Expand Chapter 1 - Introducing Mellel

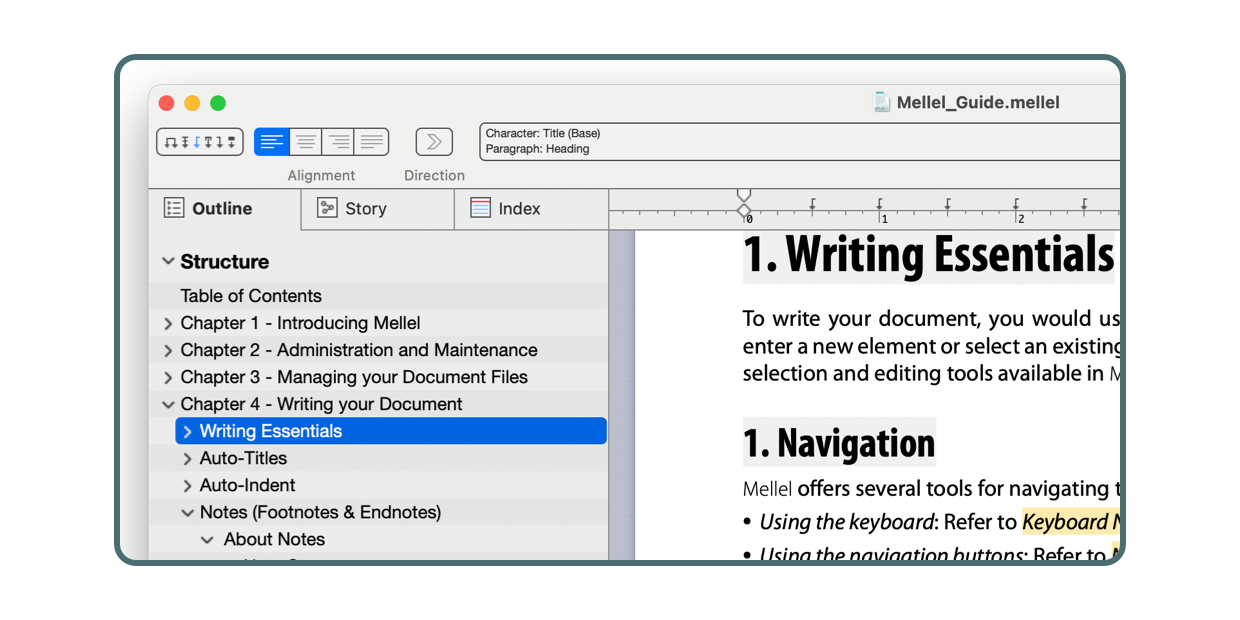point(168,323)
